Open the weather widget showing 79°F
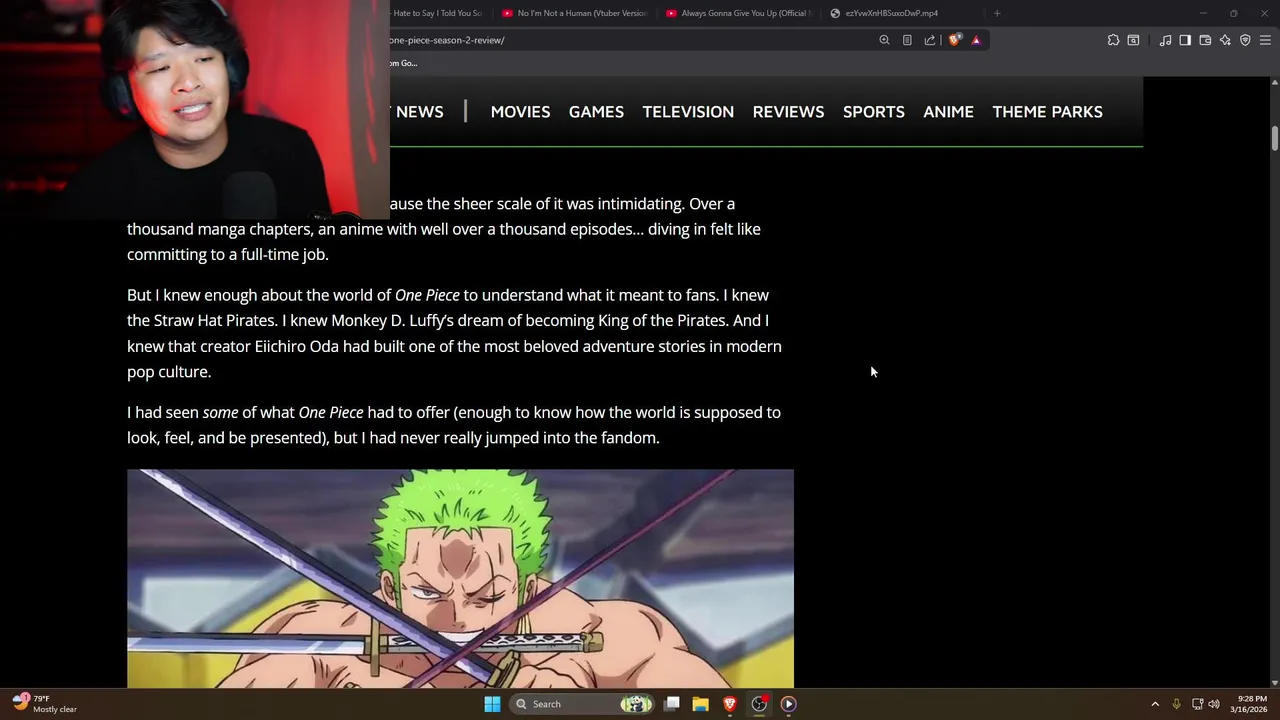Image resolution: width=1280 pixels, height=720 pixels. 45,704
